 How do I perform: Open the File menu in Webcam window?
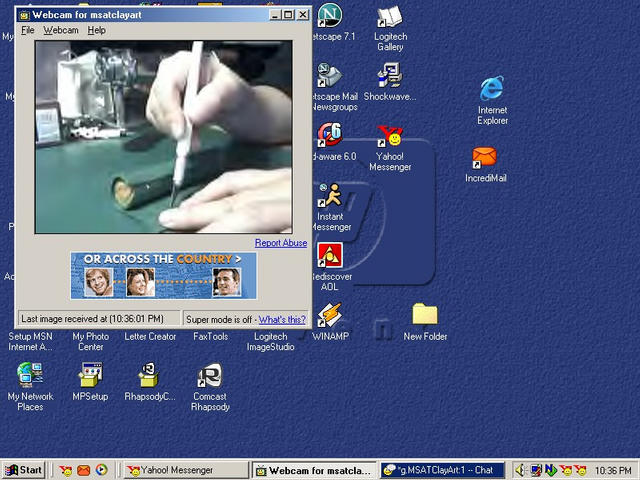click(28, 30)
